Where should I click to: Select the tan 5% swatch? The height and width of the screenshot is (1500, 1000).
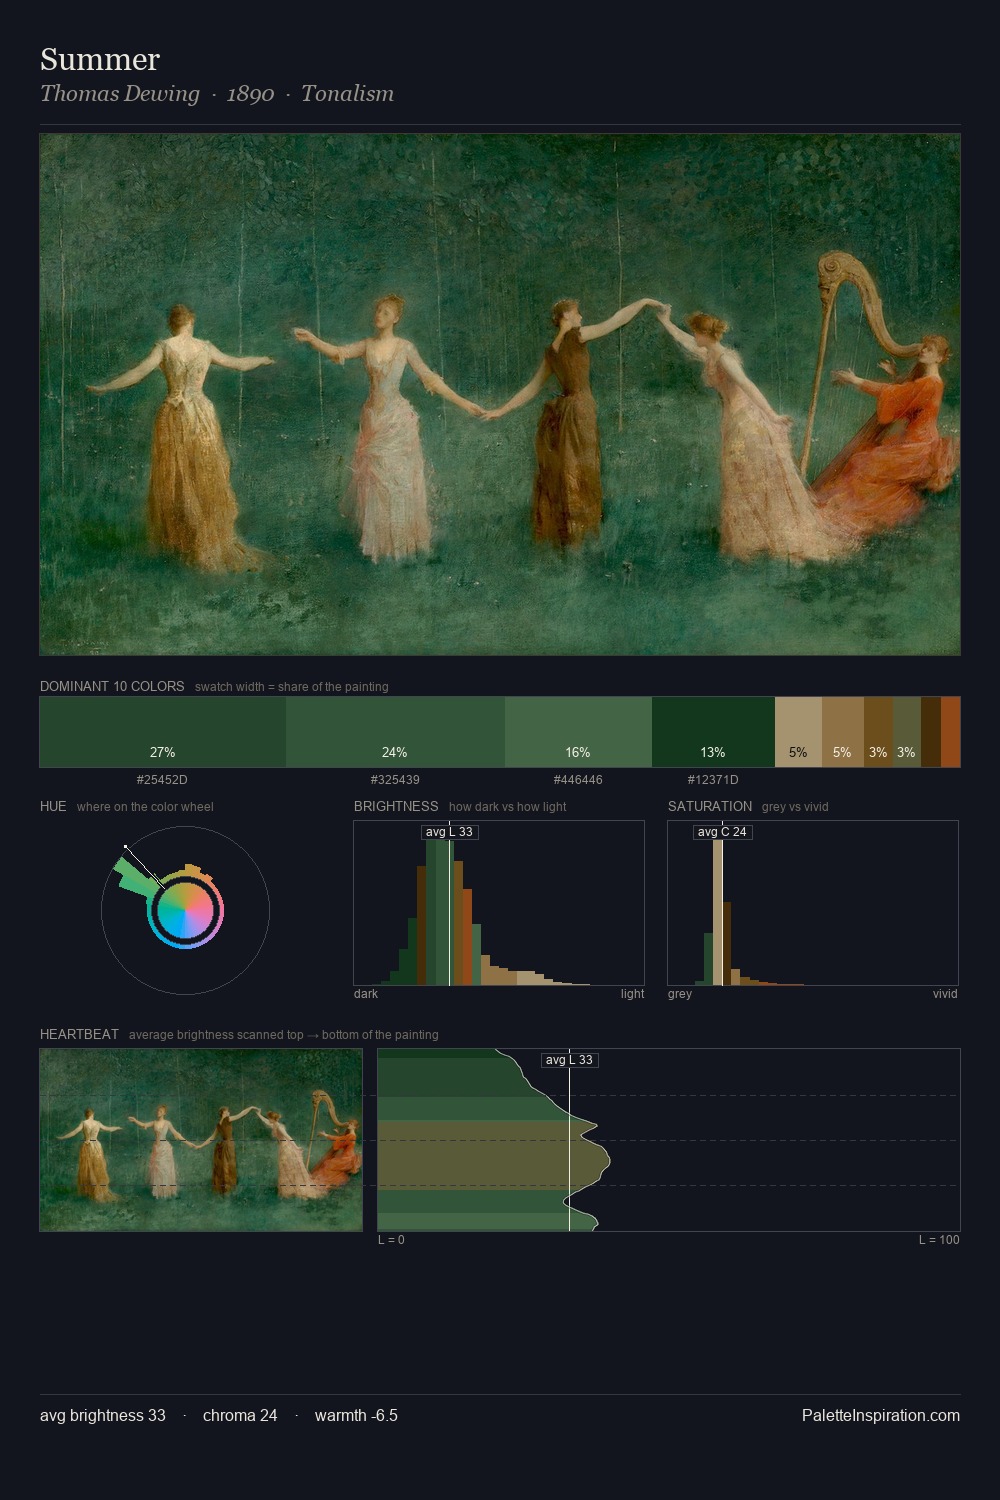coord(798,732)
